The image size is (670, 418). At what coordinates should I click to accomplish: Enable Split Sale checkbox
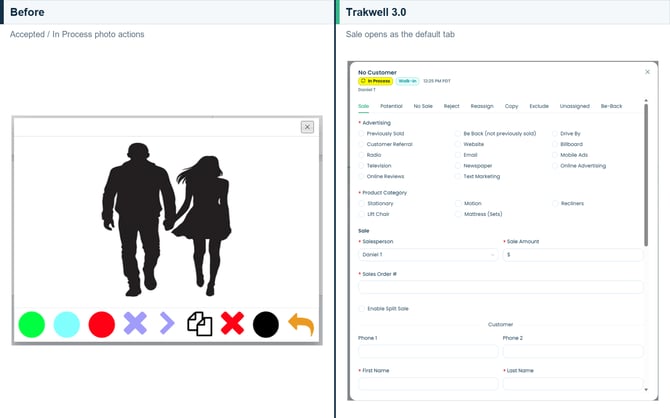coord(362,309)
